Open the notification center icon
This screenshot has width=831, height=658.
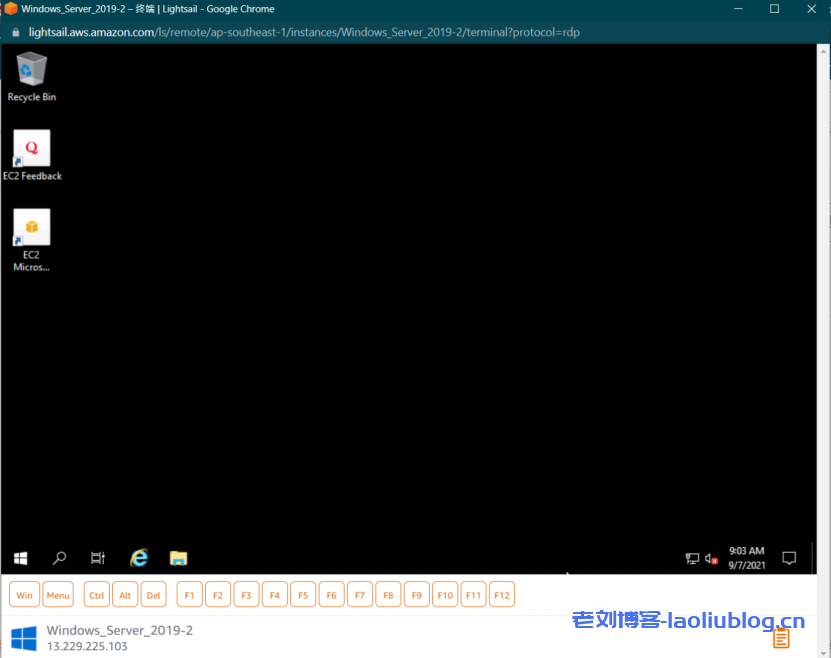click(789, 558)
